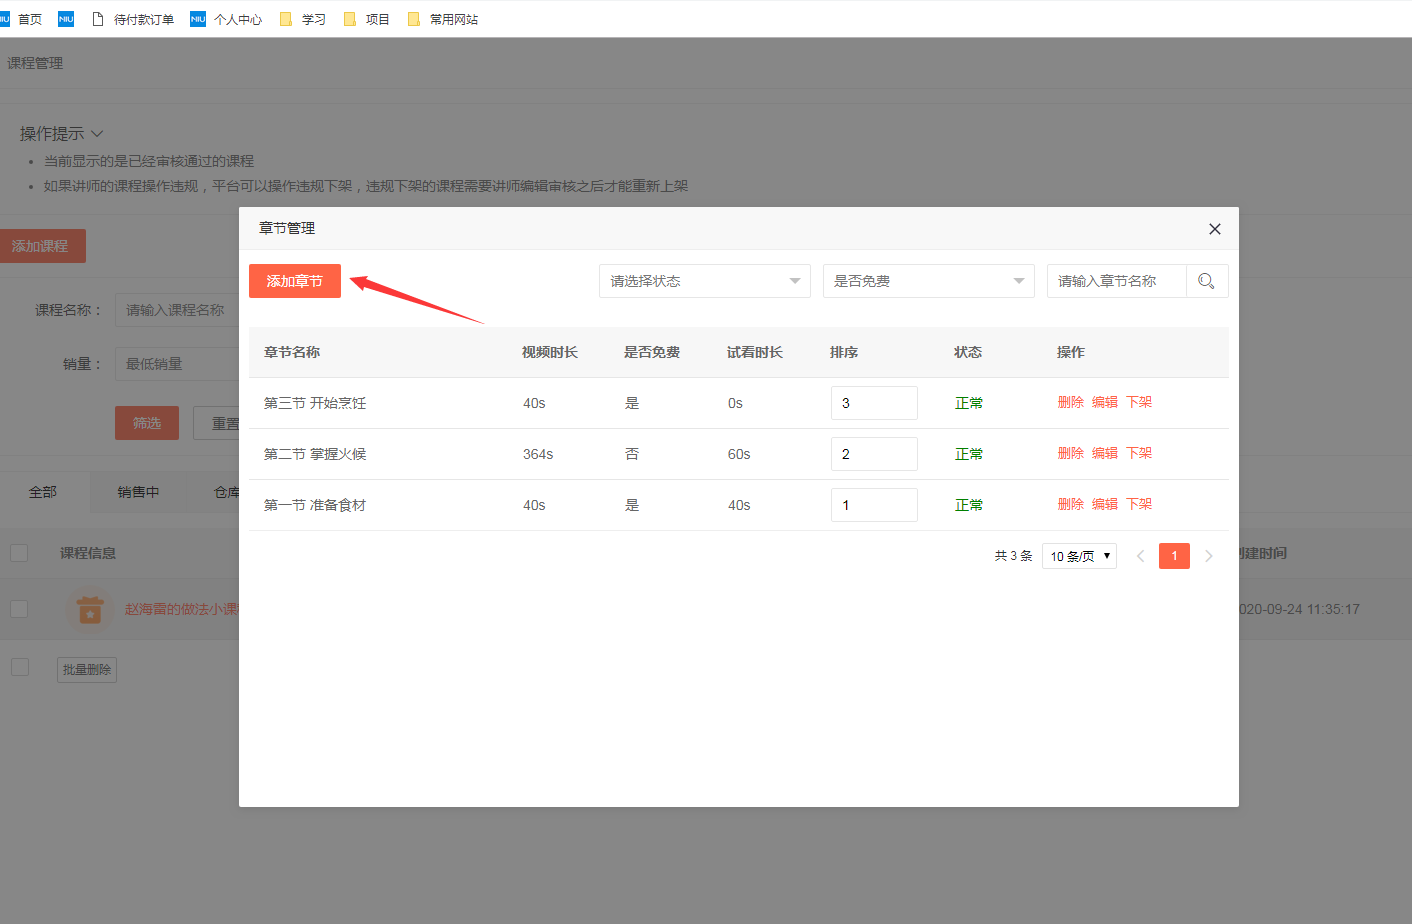Edit chapter 第三节 开始烹饪
Viewport: 1412px width, 924px height.
[1105, 402]
